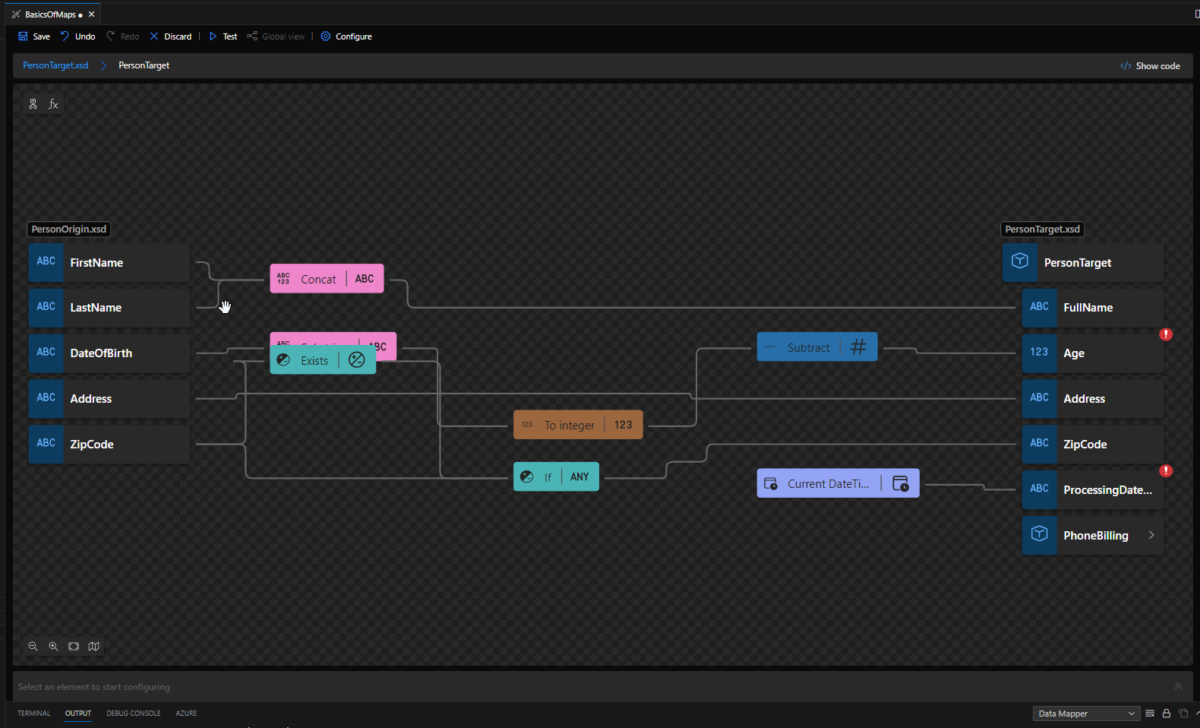Screen dimensions: 1200x728
Task: Close the BasicsOfMaps editor tab
Action: [92, 15]
